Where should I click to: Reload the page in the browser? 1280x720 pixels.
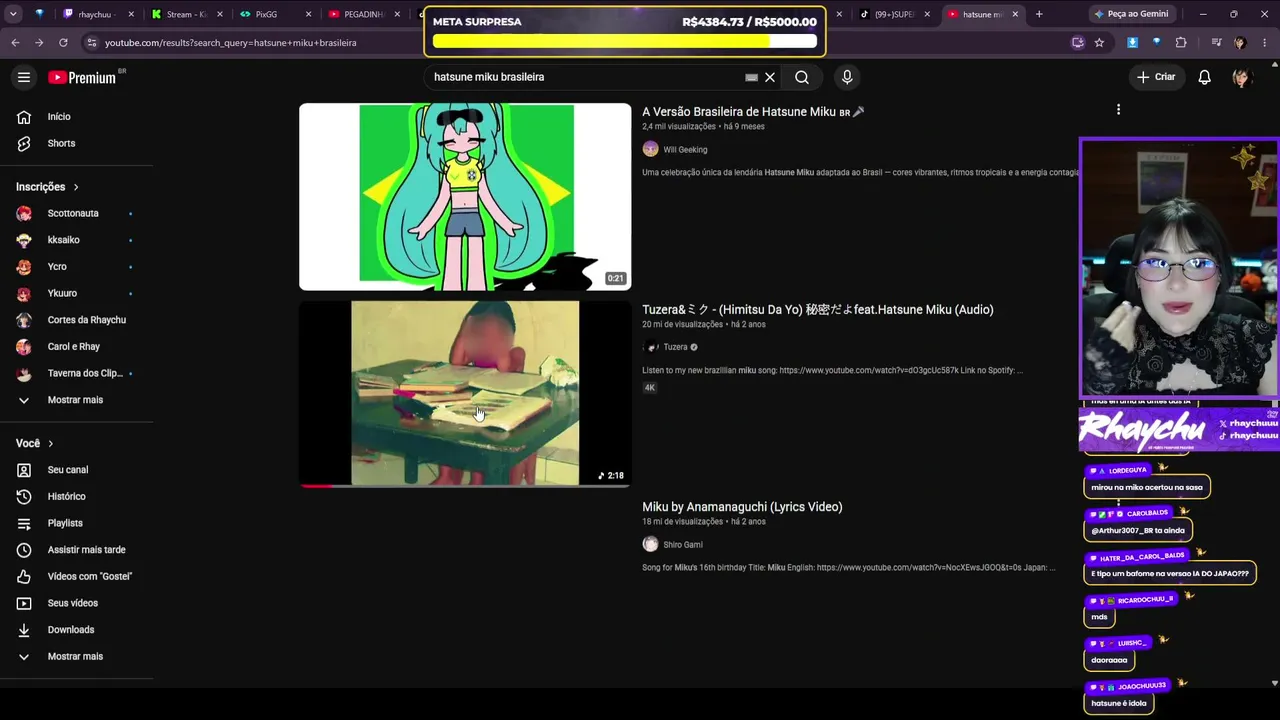click(x=63, y=43)
